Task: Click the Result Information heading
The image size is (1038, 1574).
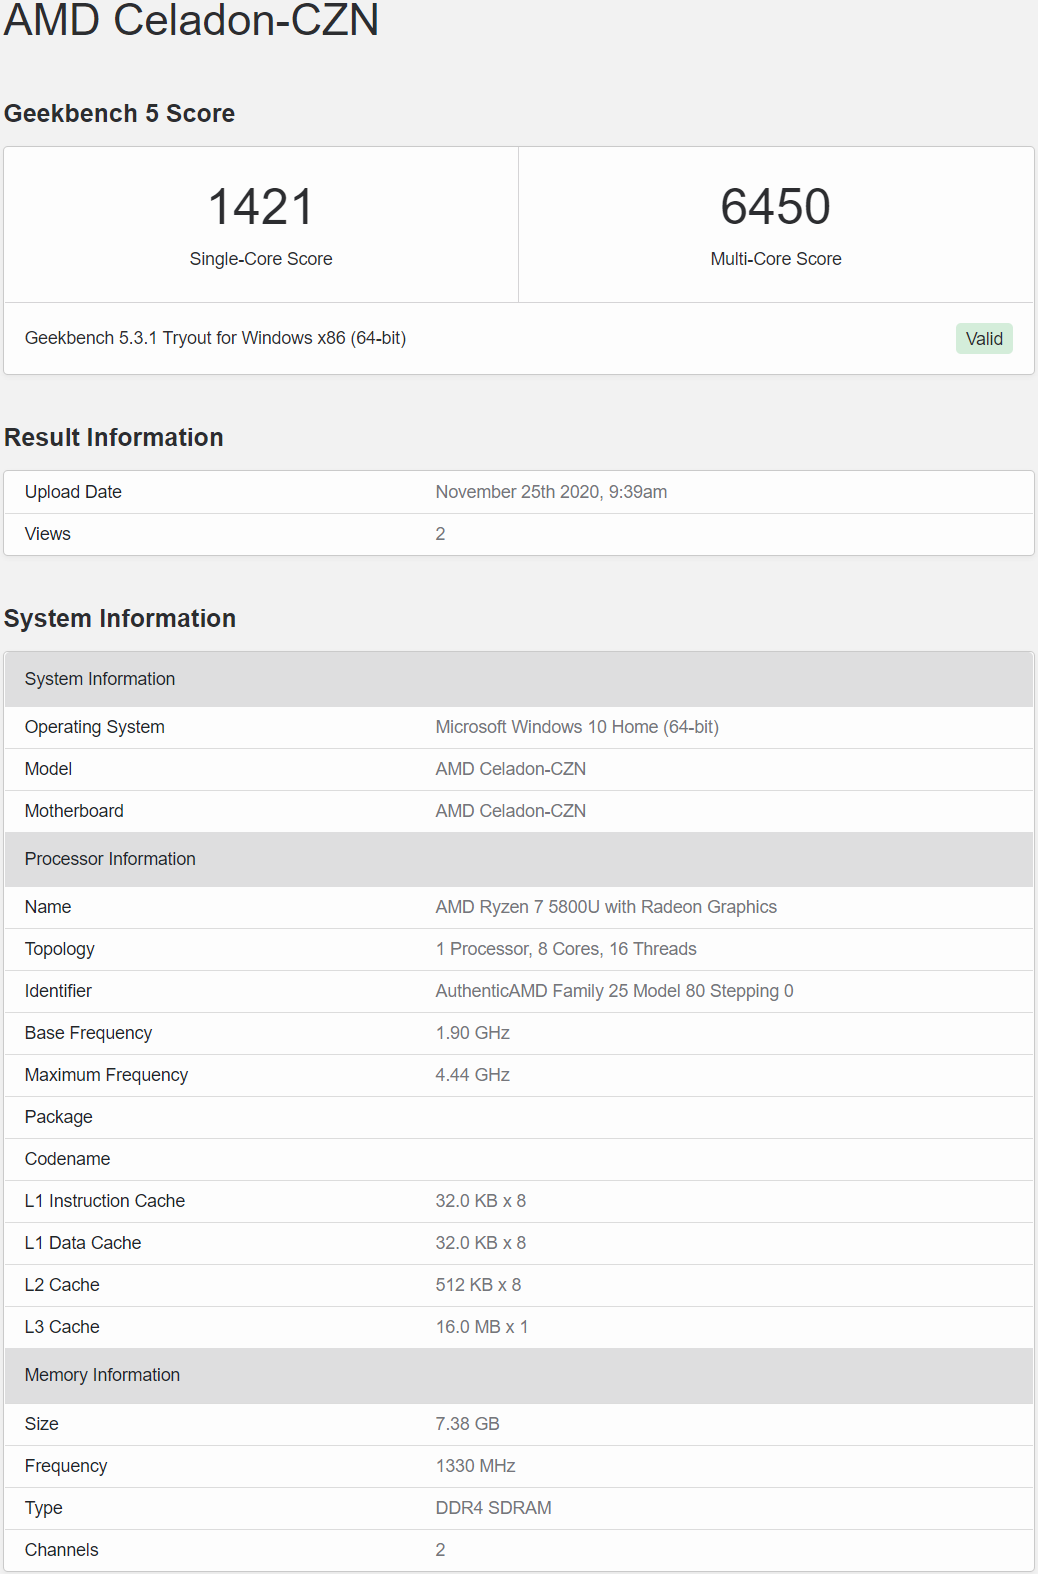Action: click(x=113, y=438)
